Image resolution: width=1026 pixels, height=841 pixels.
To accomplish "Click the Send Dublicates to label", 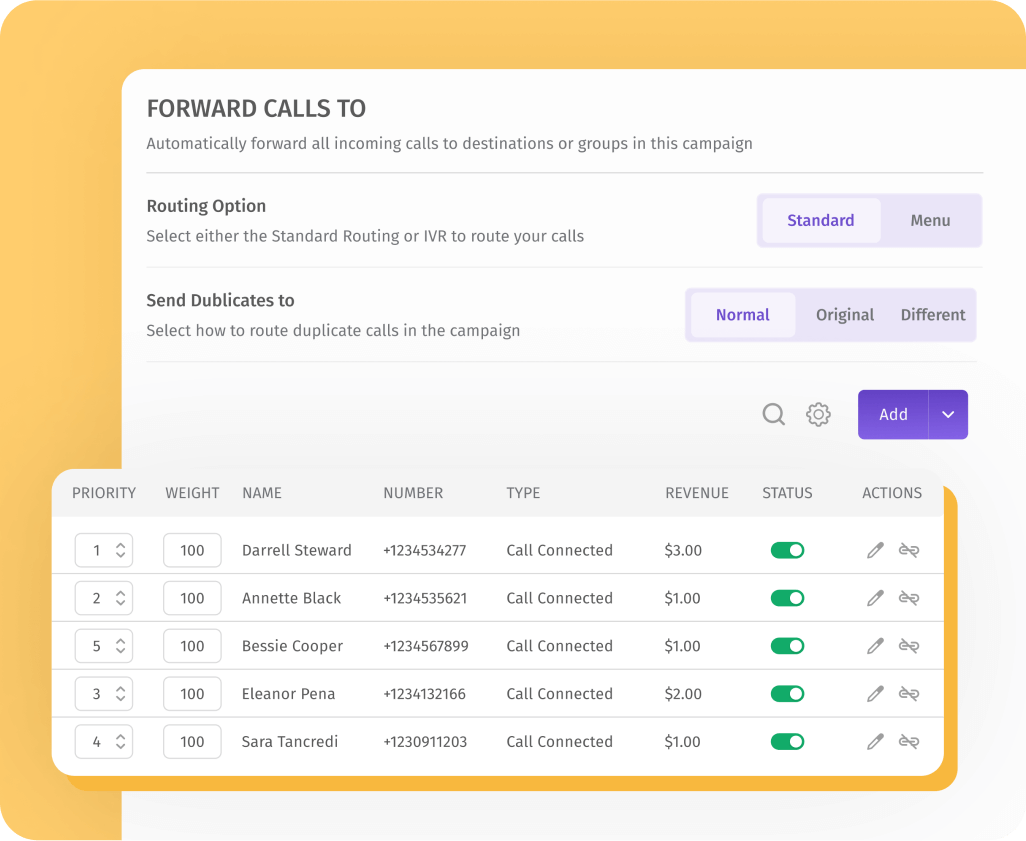I will pyautogui.click(x=221, y=300).
